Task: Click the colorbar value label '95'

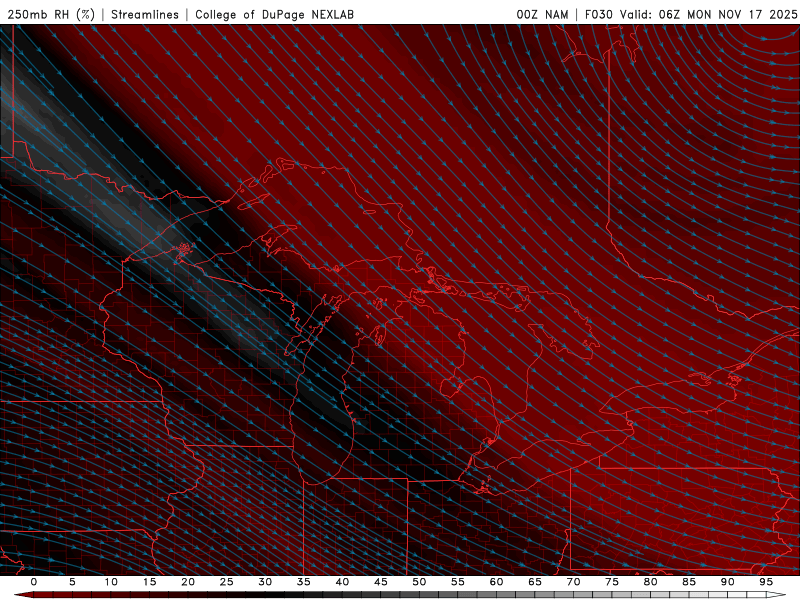Action: 766,582
